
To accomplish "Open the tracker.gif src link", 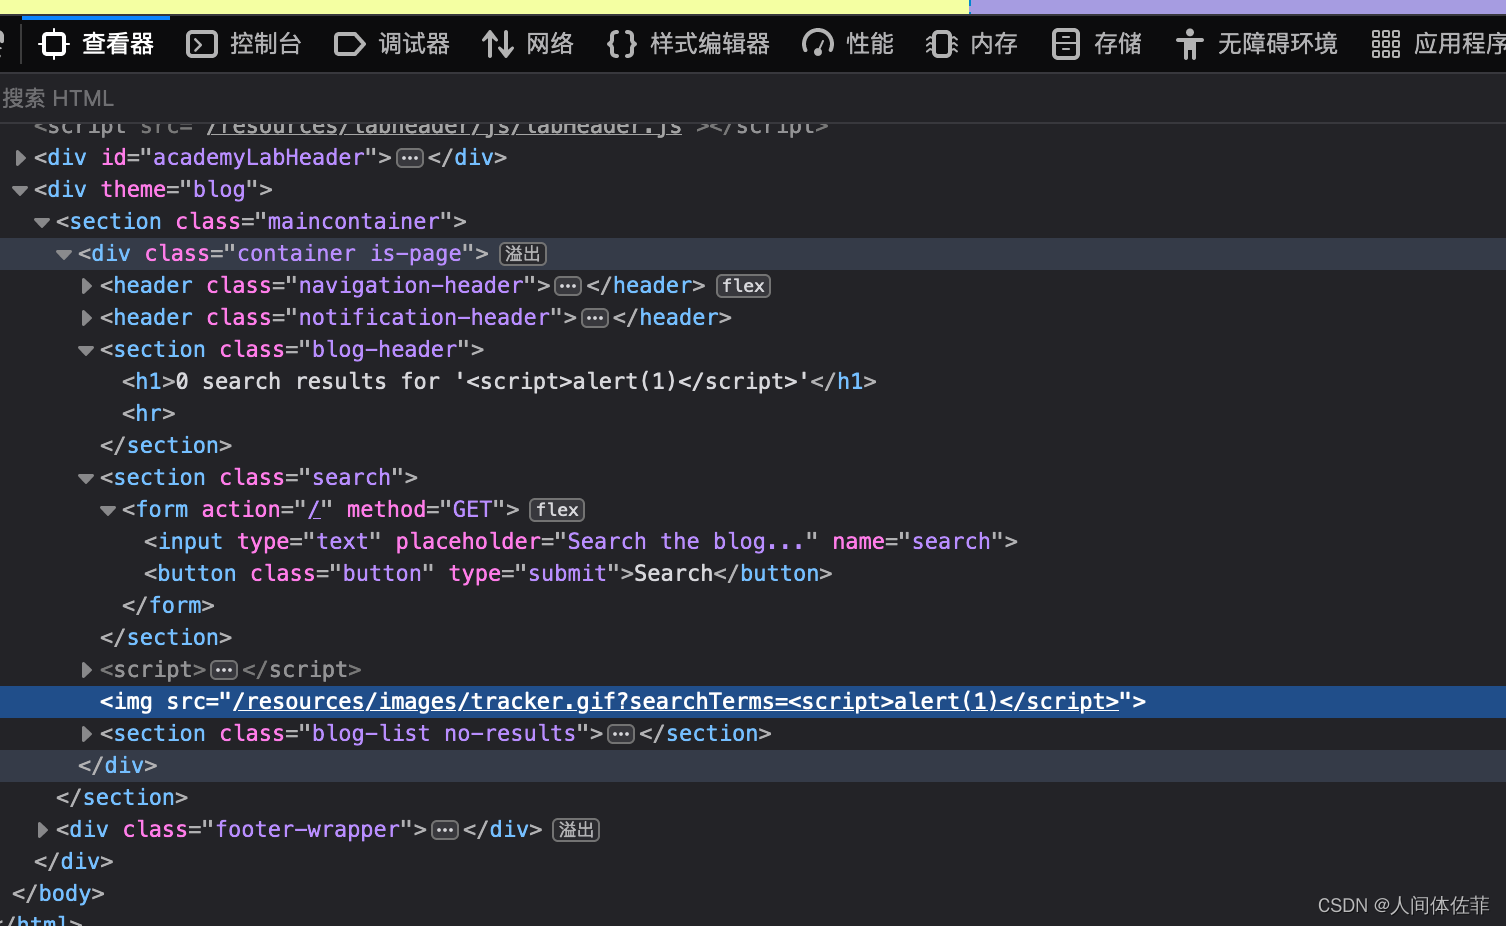I will pos(676,702).
